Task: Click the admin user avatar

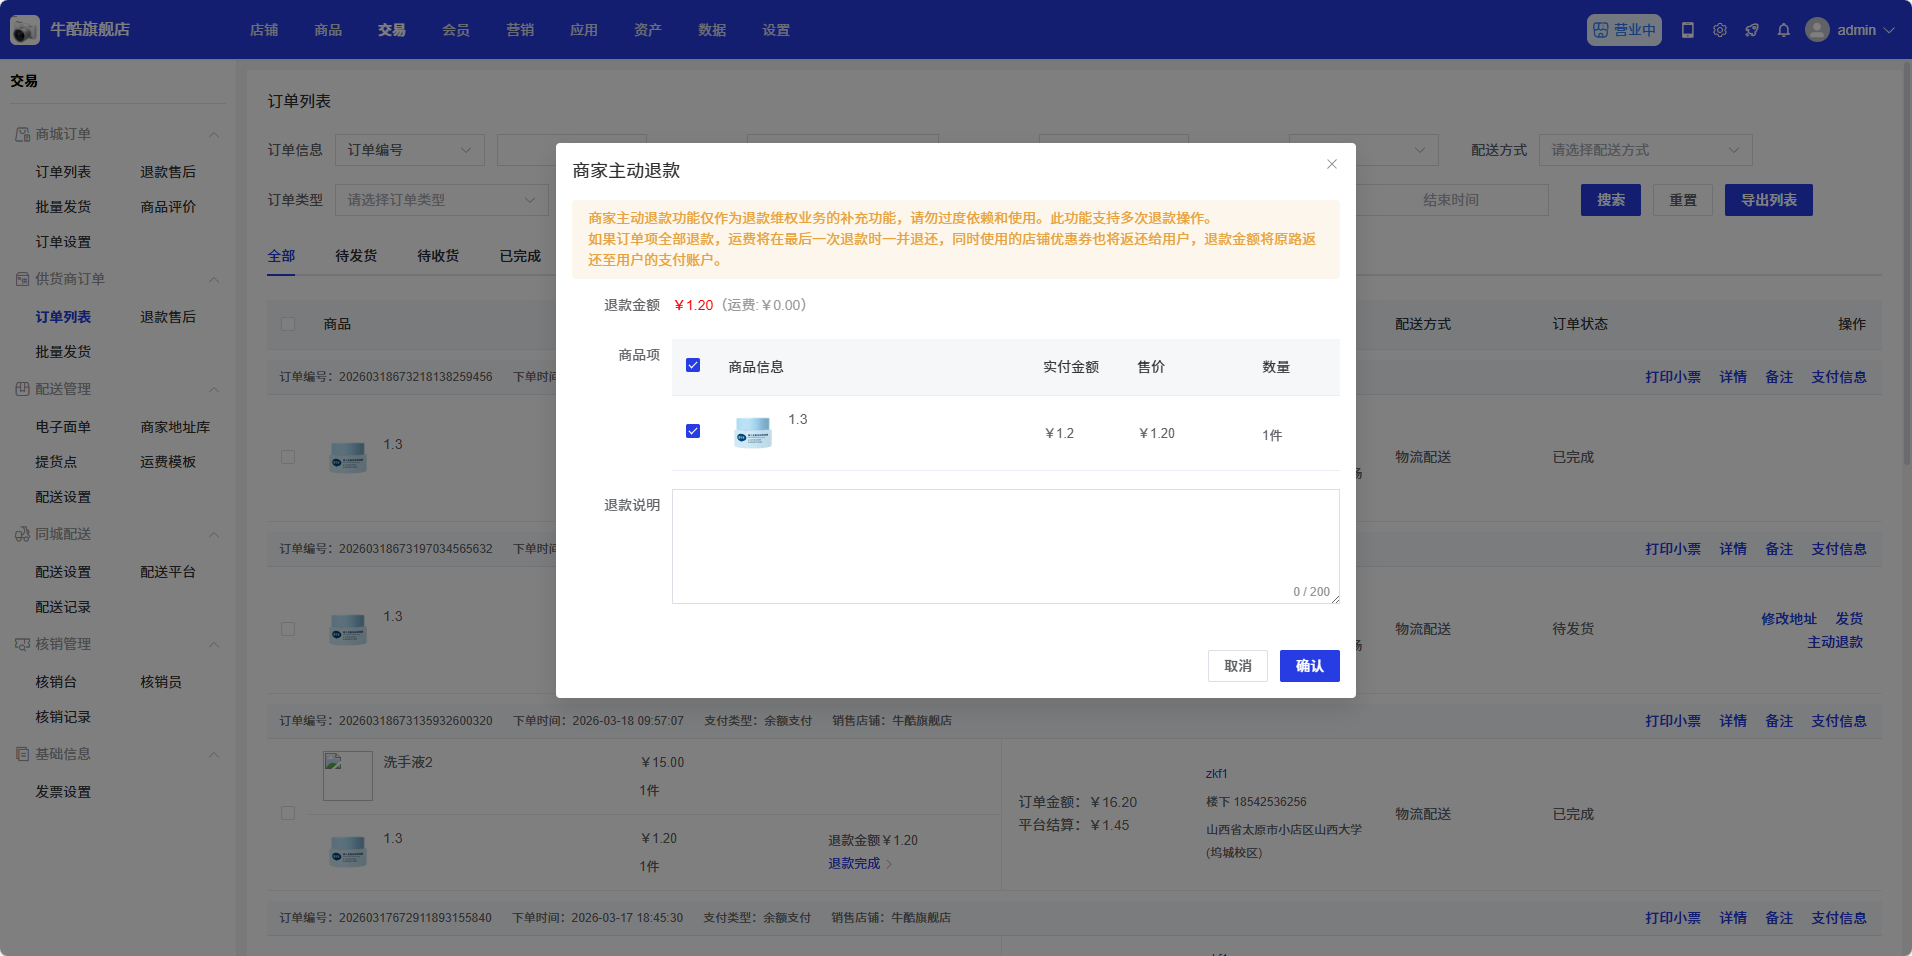Action: click(x=1817, y=30)
